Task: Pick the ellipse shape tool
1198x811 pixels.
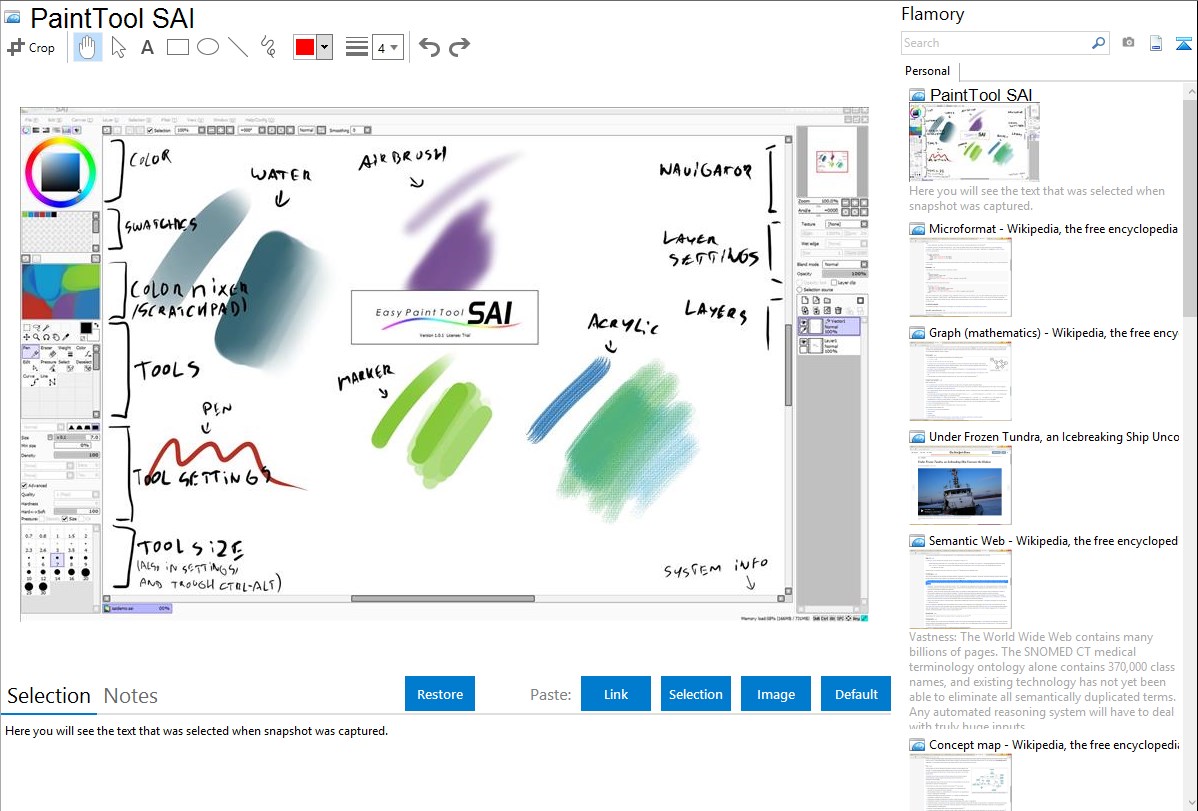Action: click(x=208, y=47)
